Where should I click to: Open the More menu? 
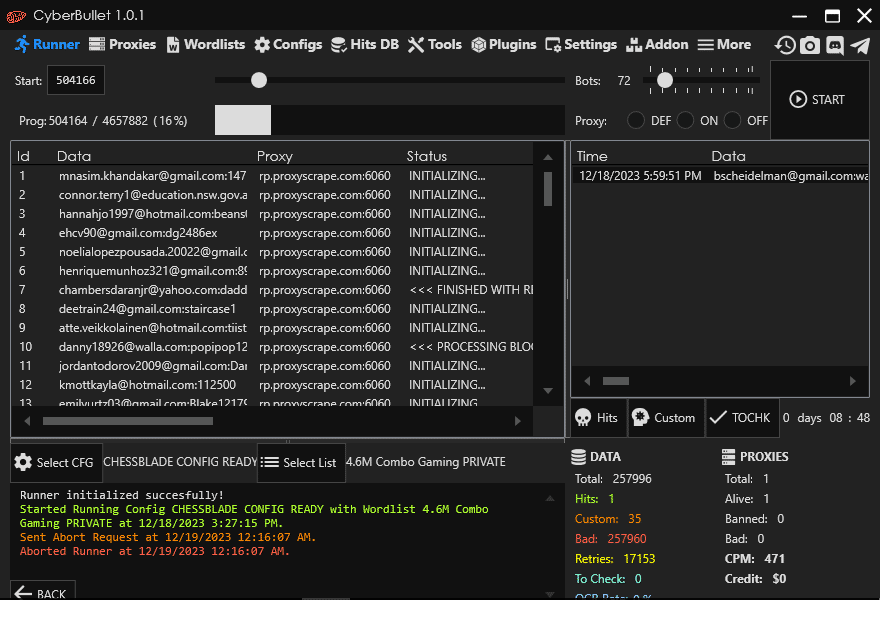(x=724, y=44)
